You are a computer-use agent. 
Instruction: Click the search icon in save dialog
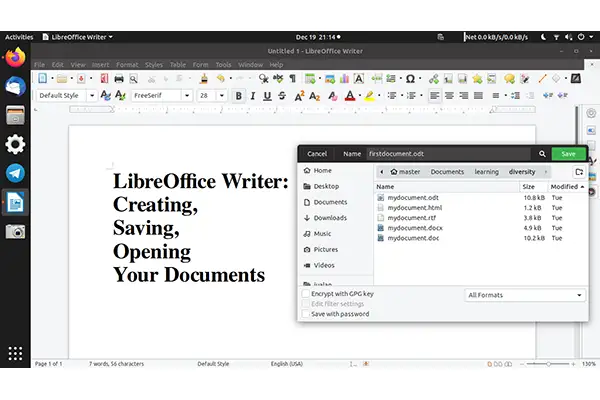pos(542,154)
